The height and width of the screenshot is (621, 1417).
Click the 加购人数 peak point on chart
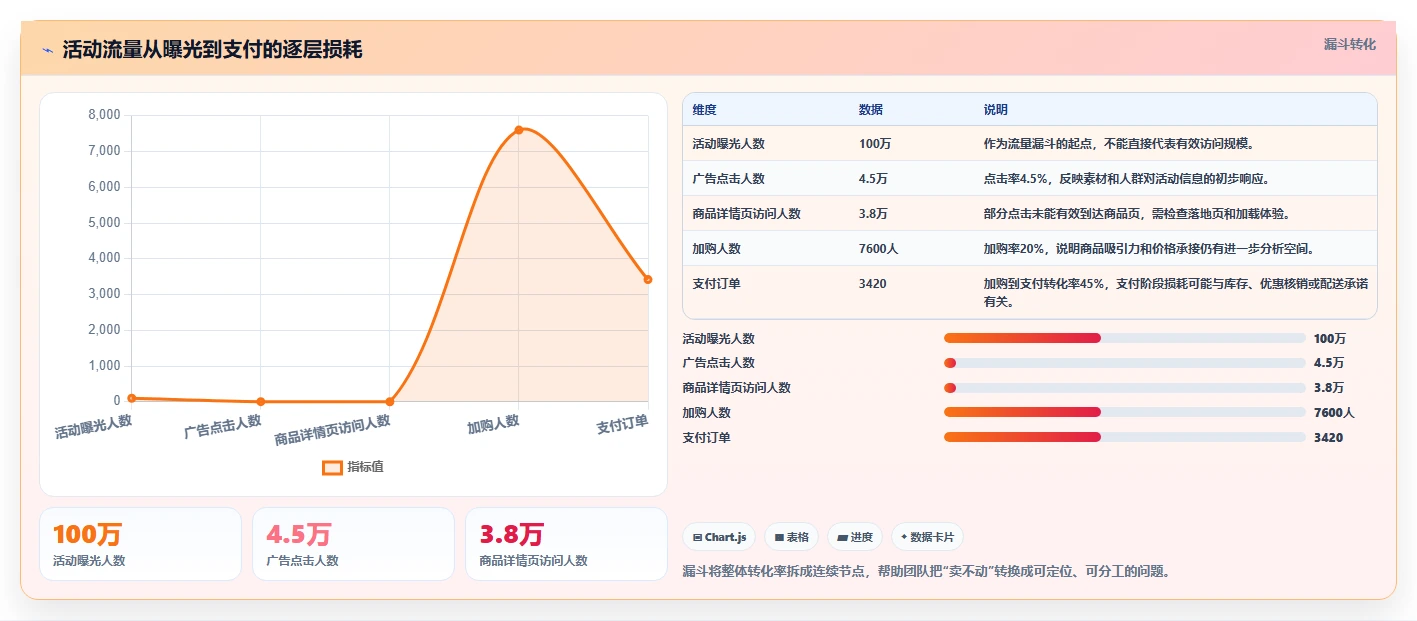click(518, 130)
